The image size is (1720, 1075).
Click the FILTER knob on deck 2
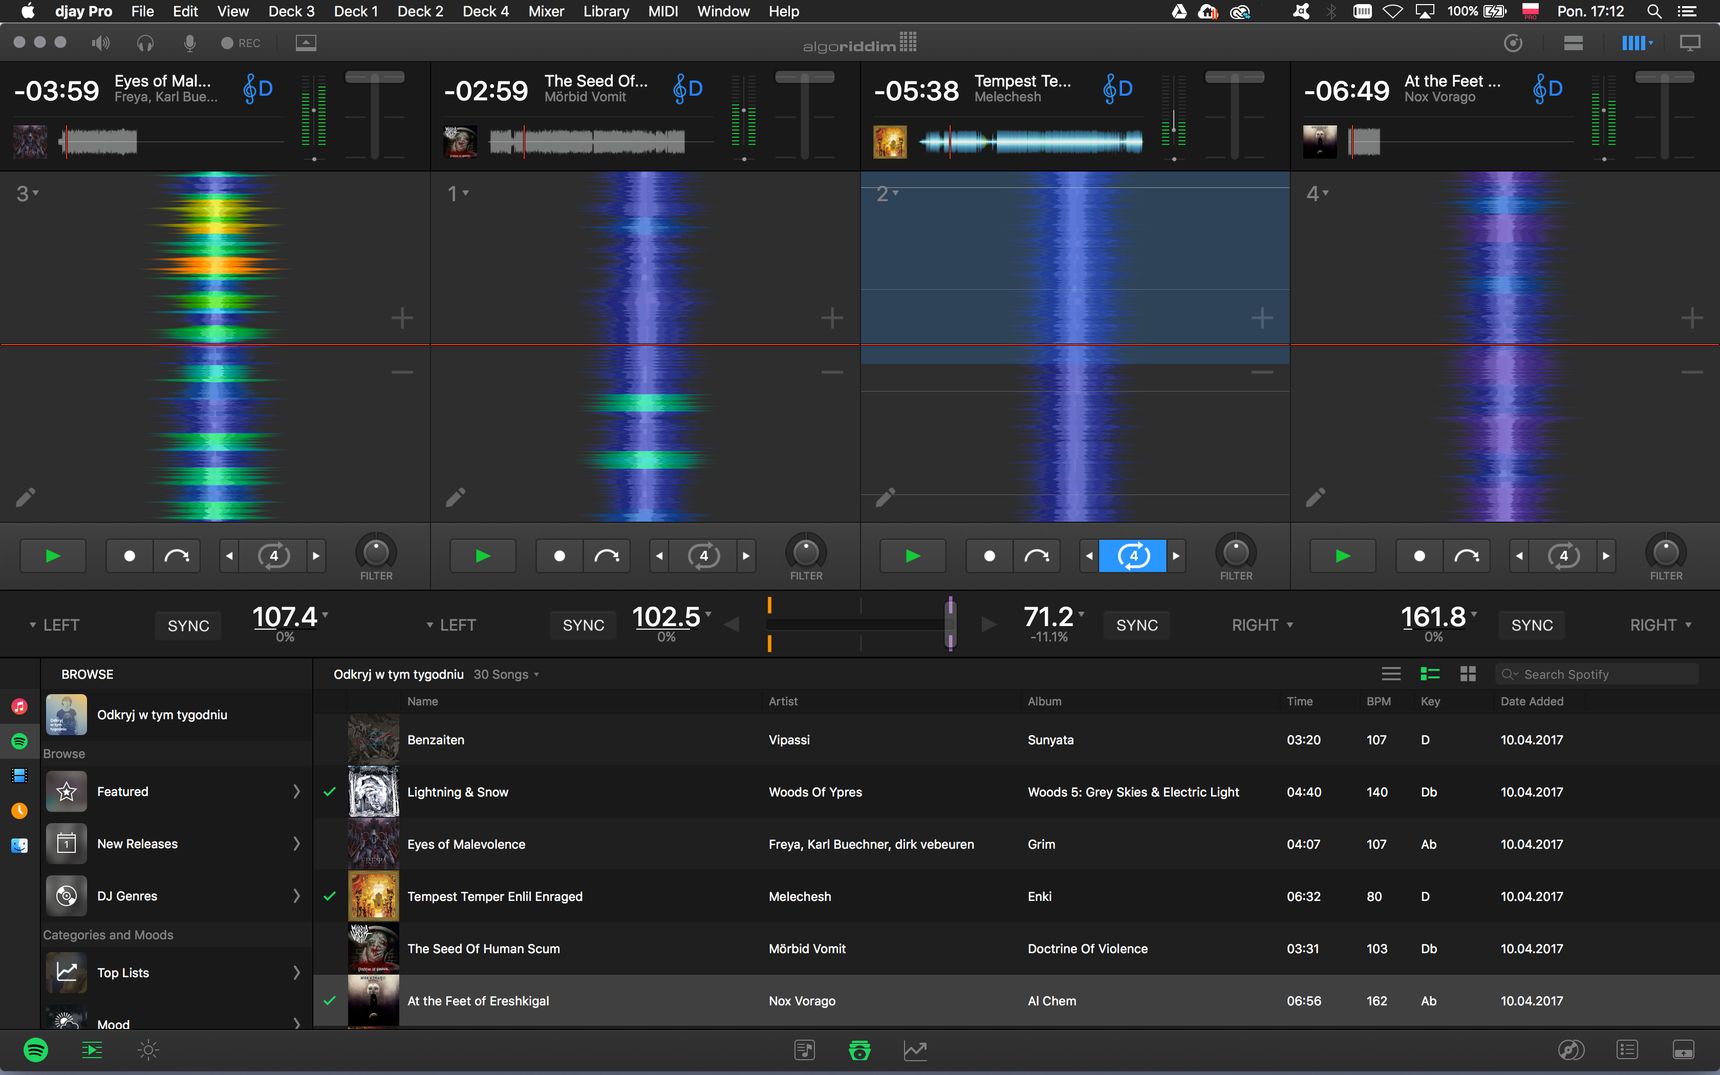click(1236, 552)
